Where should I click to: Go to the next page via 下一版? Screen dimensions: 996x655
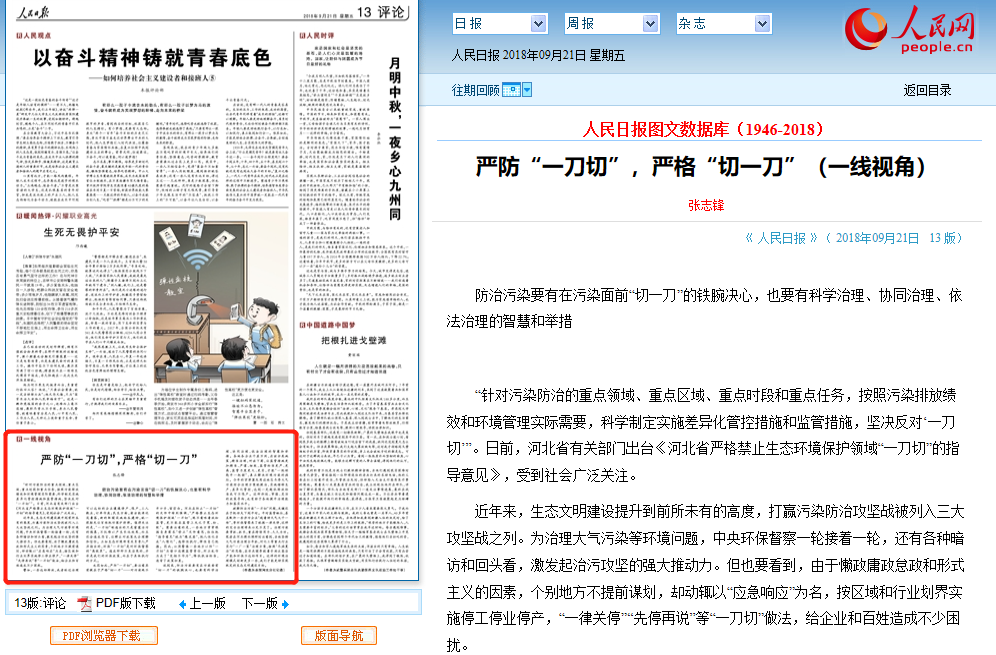click(x=259, y=603)
